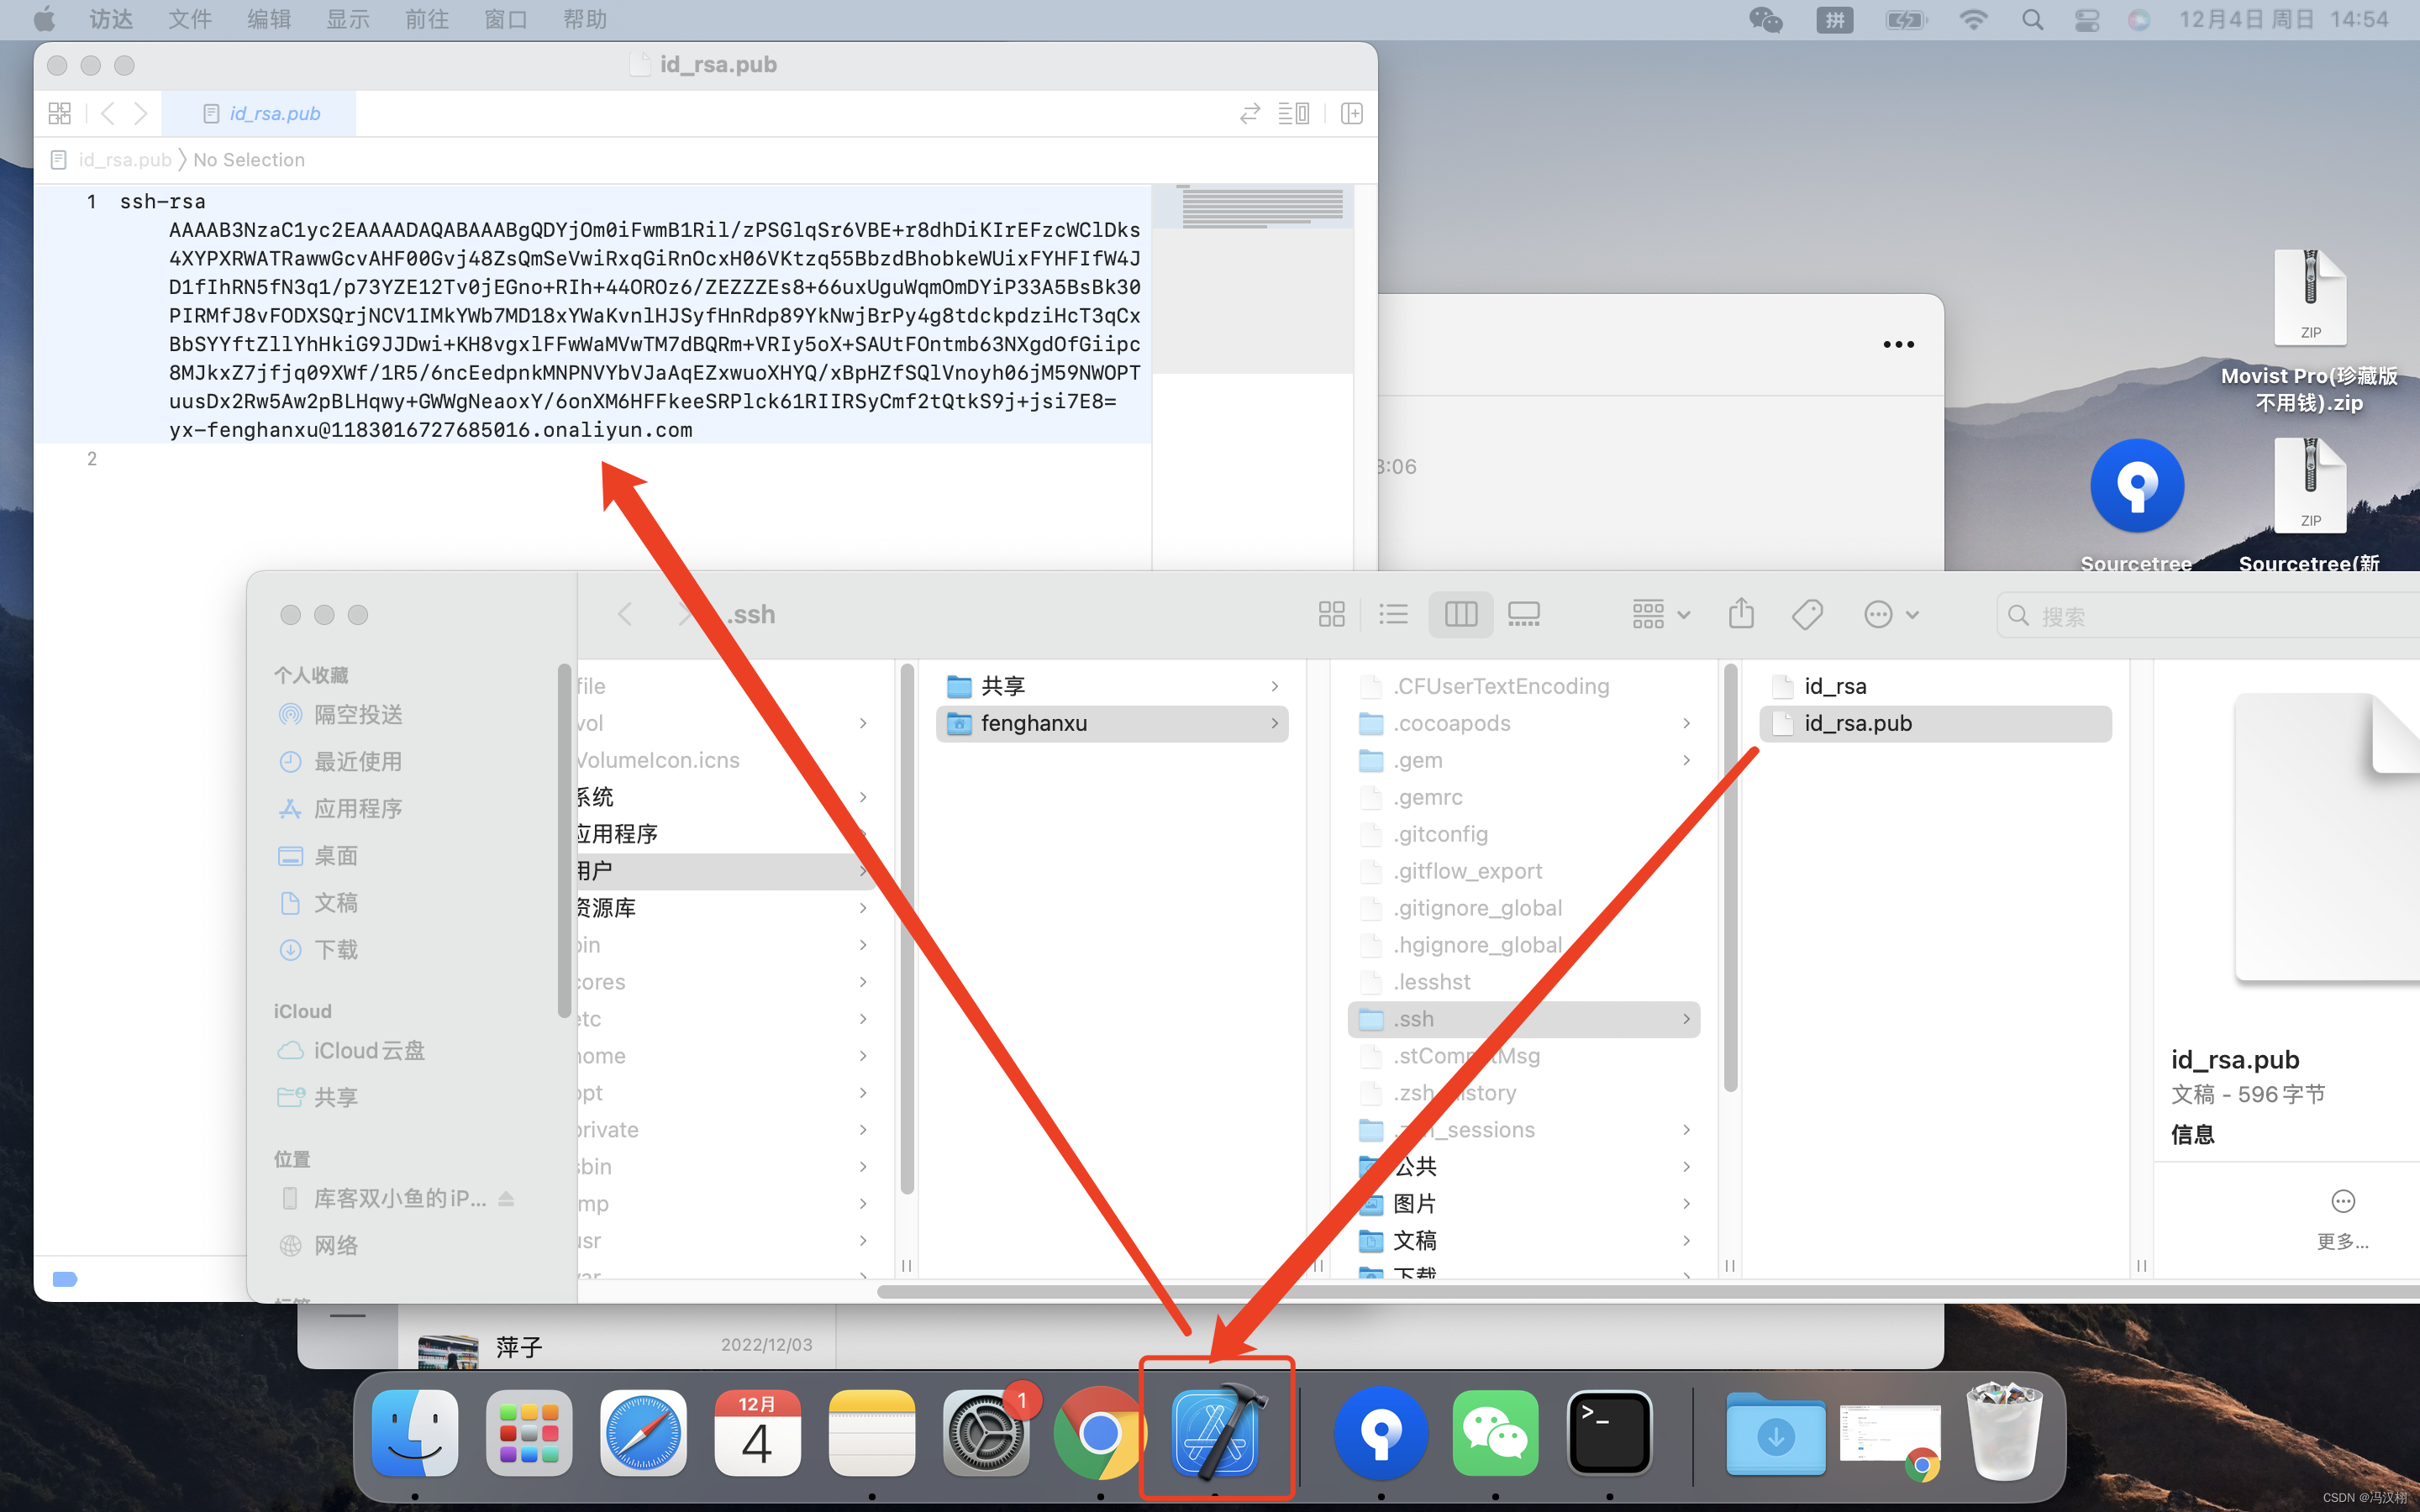Switch Finder to gallery view
The width and height of the screenshot is (2420, 1512).
pos(1523,614)
